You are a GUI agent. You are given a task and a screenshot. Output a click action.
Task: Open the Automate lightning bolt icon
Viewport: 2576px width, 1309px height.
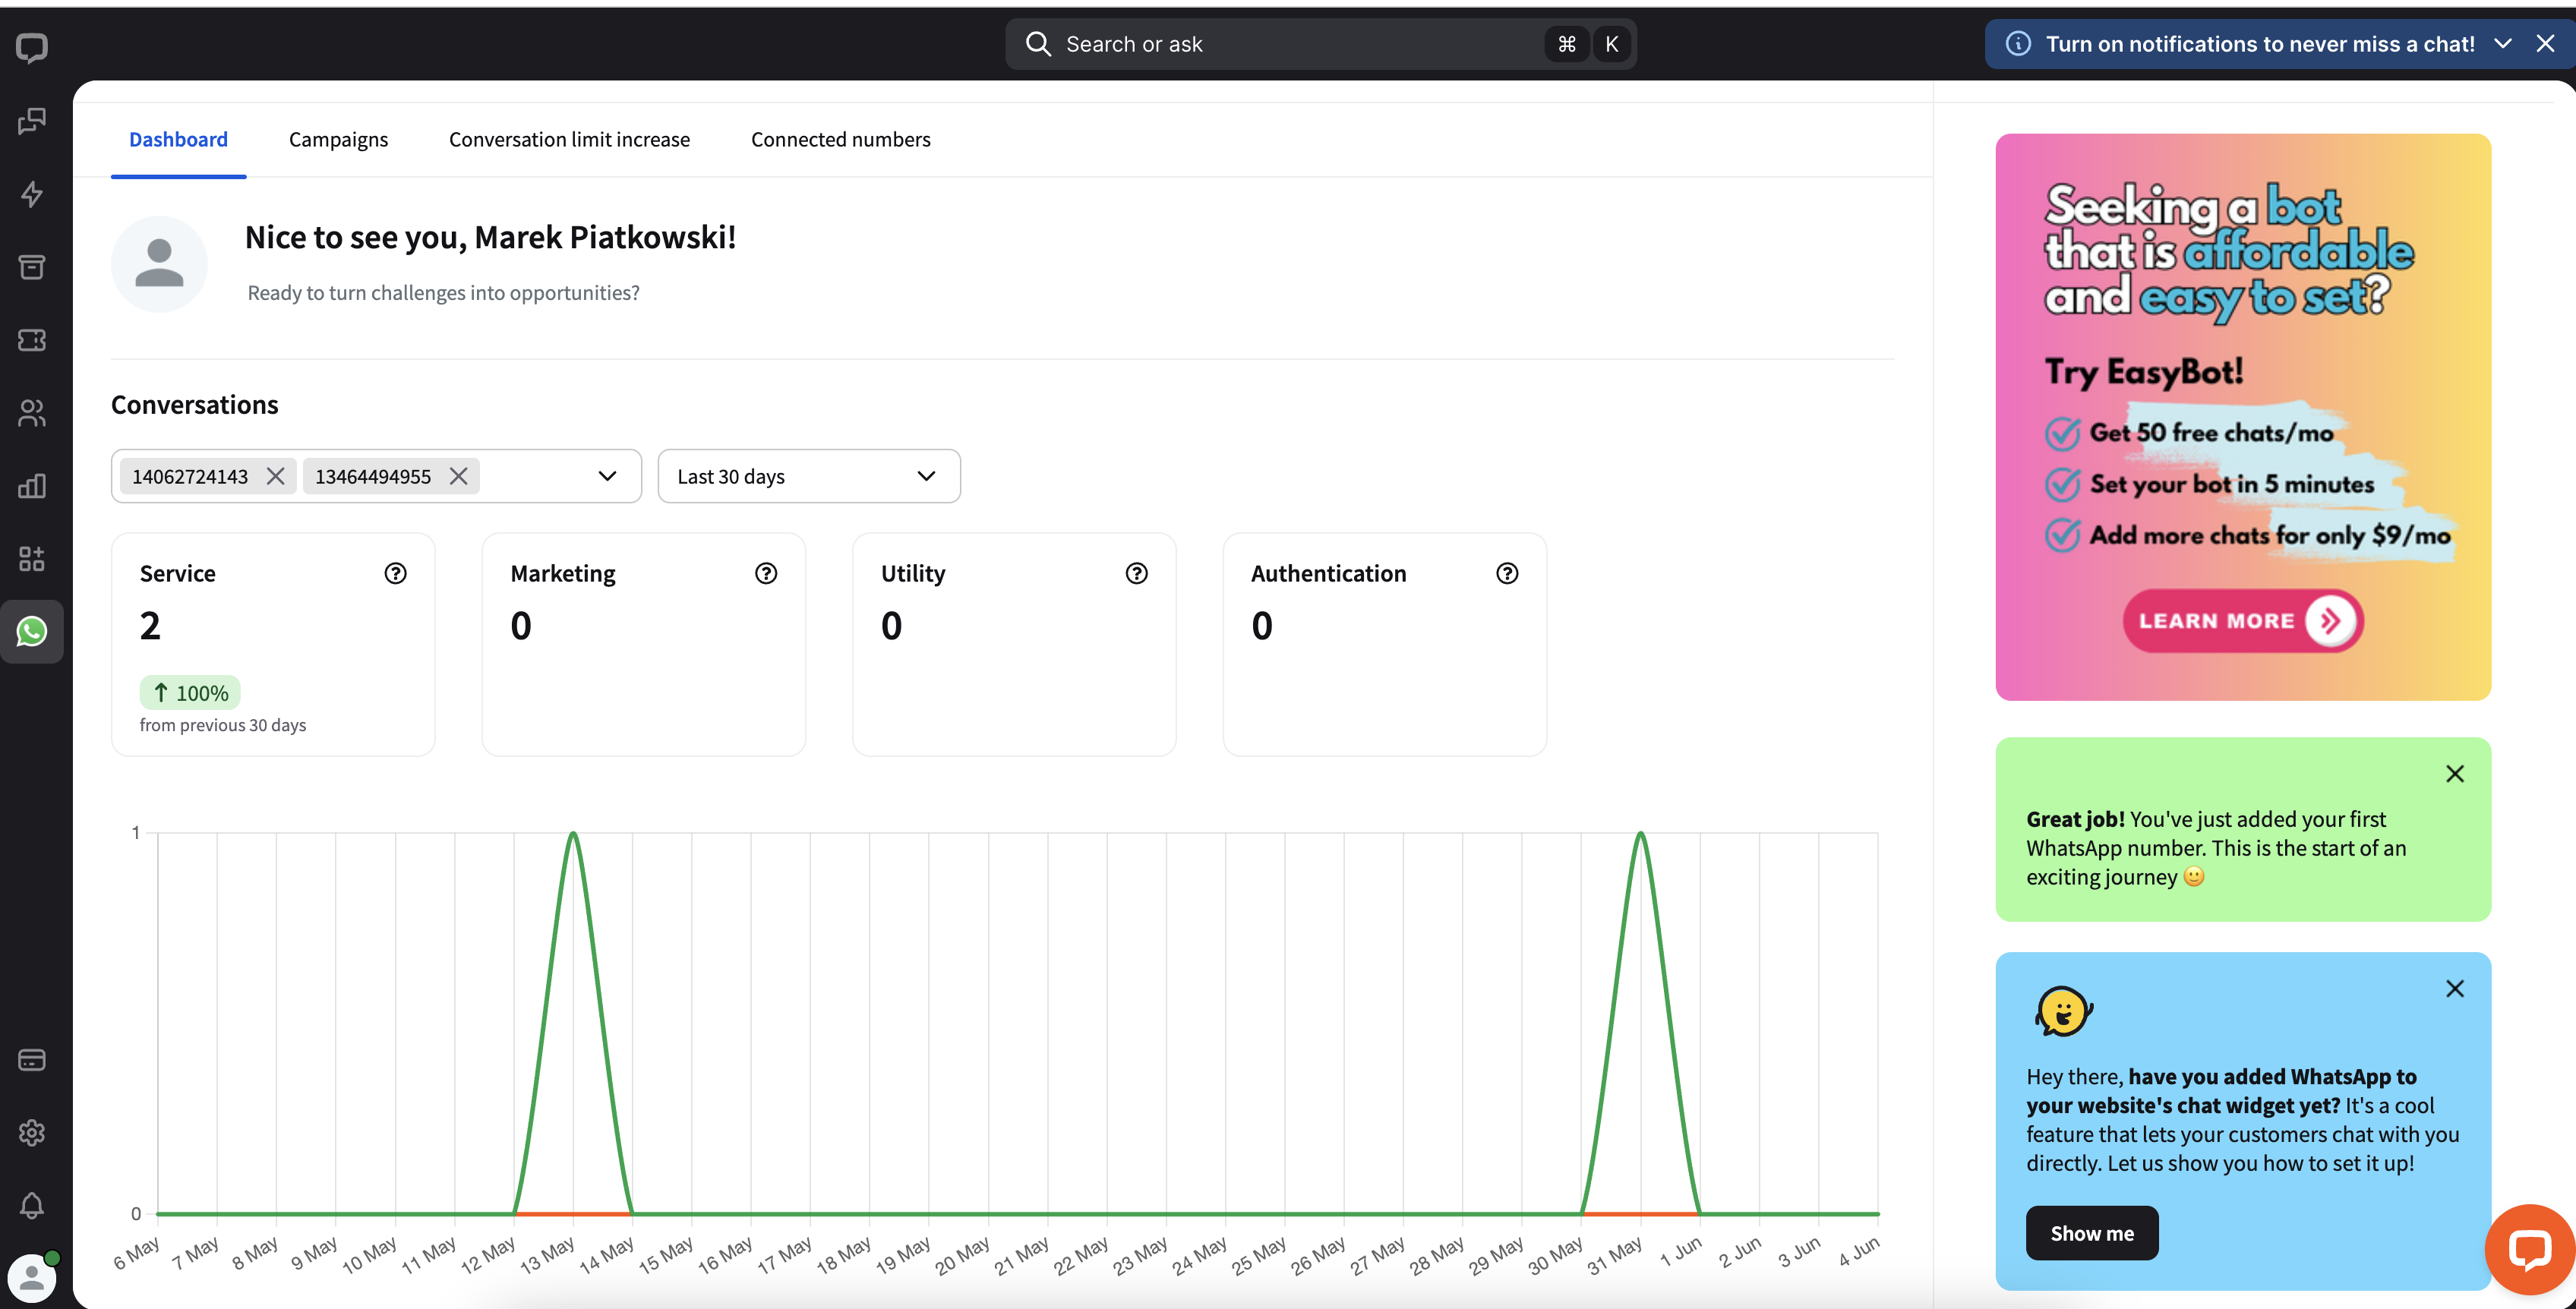point(32,194)
